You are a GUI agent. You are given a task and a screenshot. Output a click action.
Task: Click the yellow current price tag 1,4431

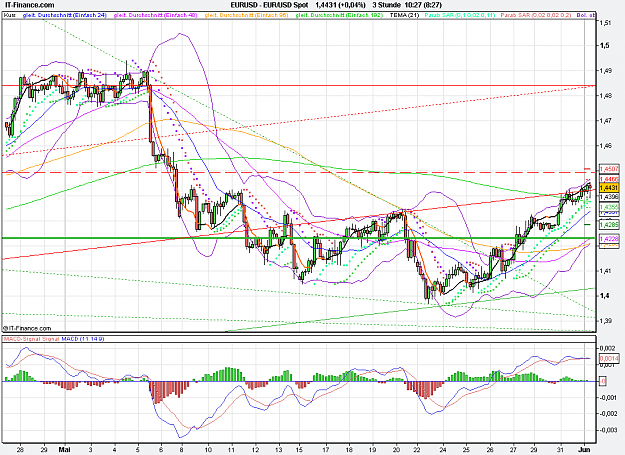(609, 188)
